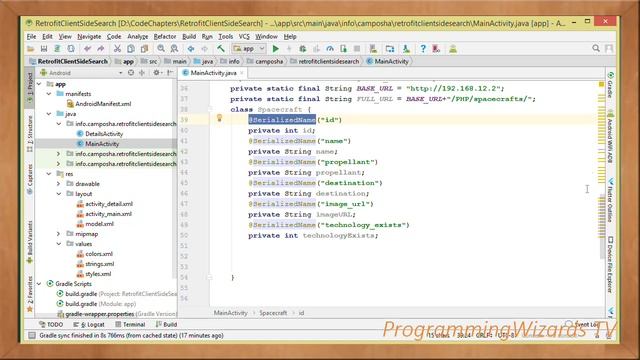Image resolution: width=640 pixels, height=360 pixels.
Task: Click the RetrofitClientSideSearch breadcrumb
Action: (69, 61)
